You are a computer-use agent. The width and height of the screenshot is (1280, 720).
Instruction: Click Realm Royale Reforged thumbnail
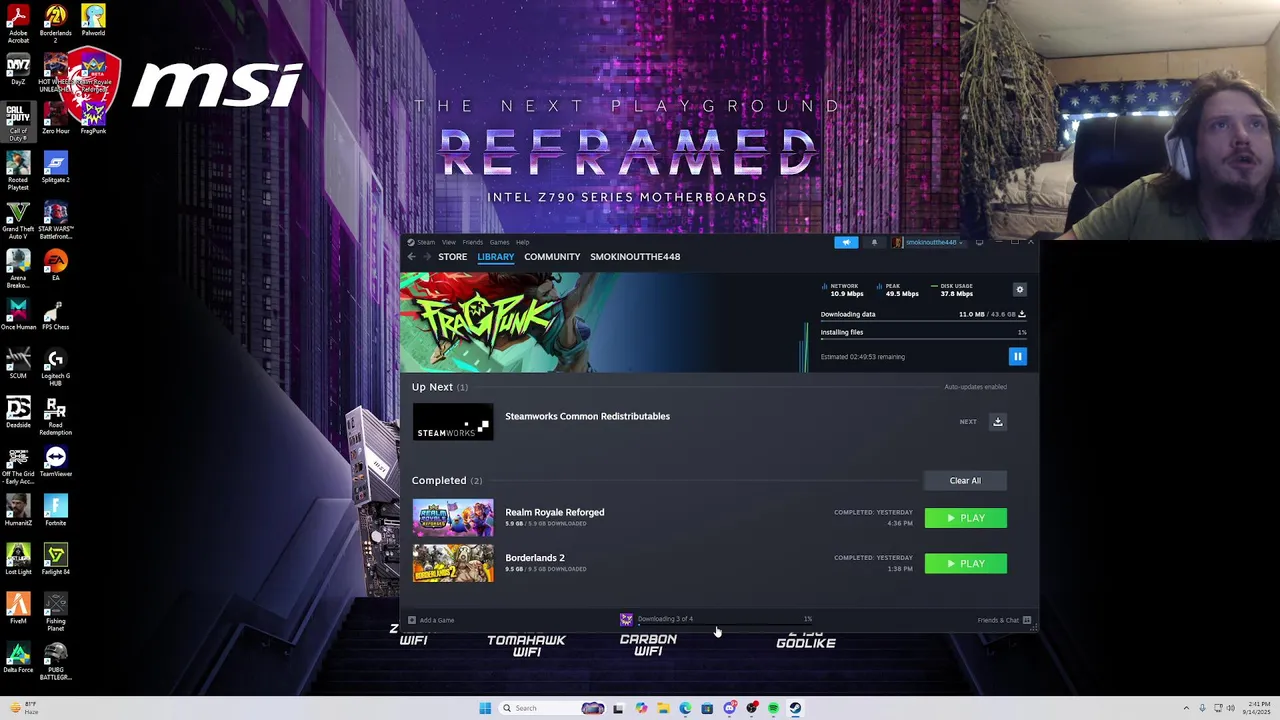453,518
